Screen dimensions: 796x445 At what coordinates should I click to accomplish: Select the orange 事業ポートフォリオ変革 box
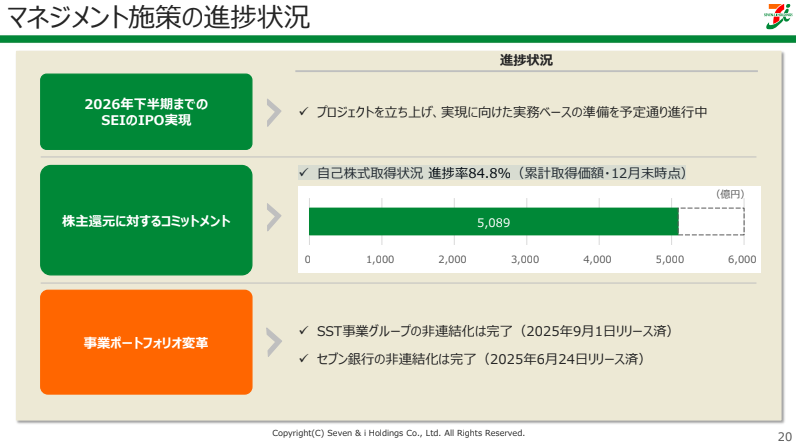[x=146, y=342]
